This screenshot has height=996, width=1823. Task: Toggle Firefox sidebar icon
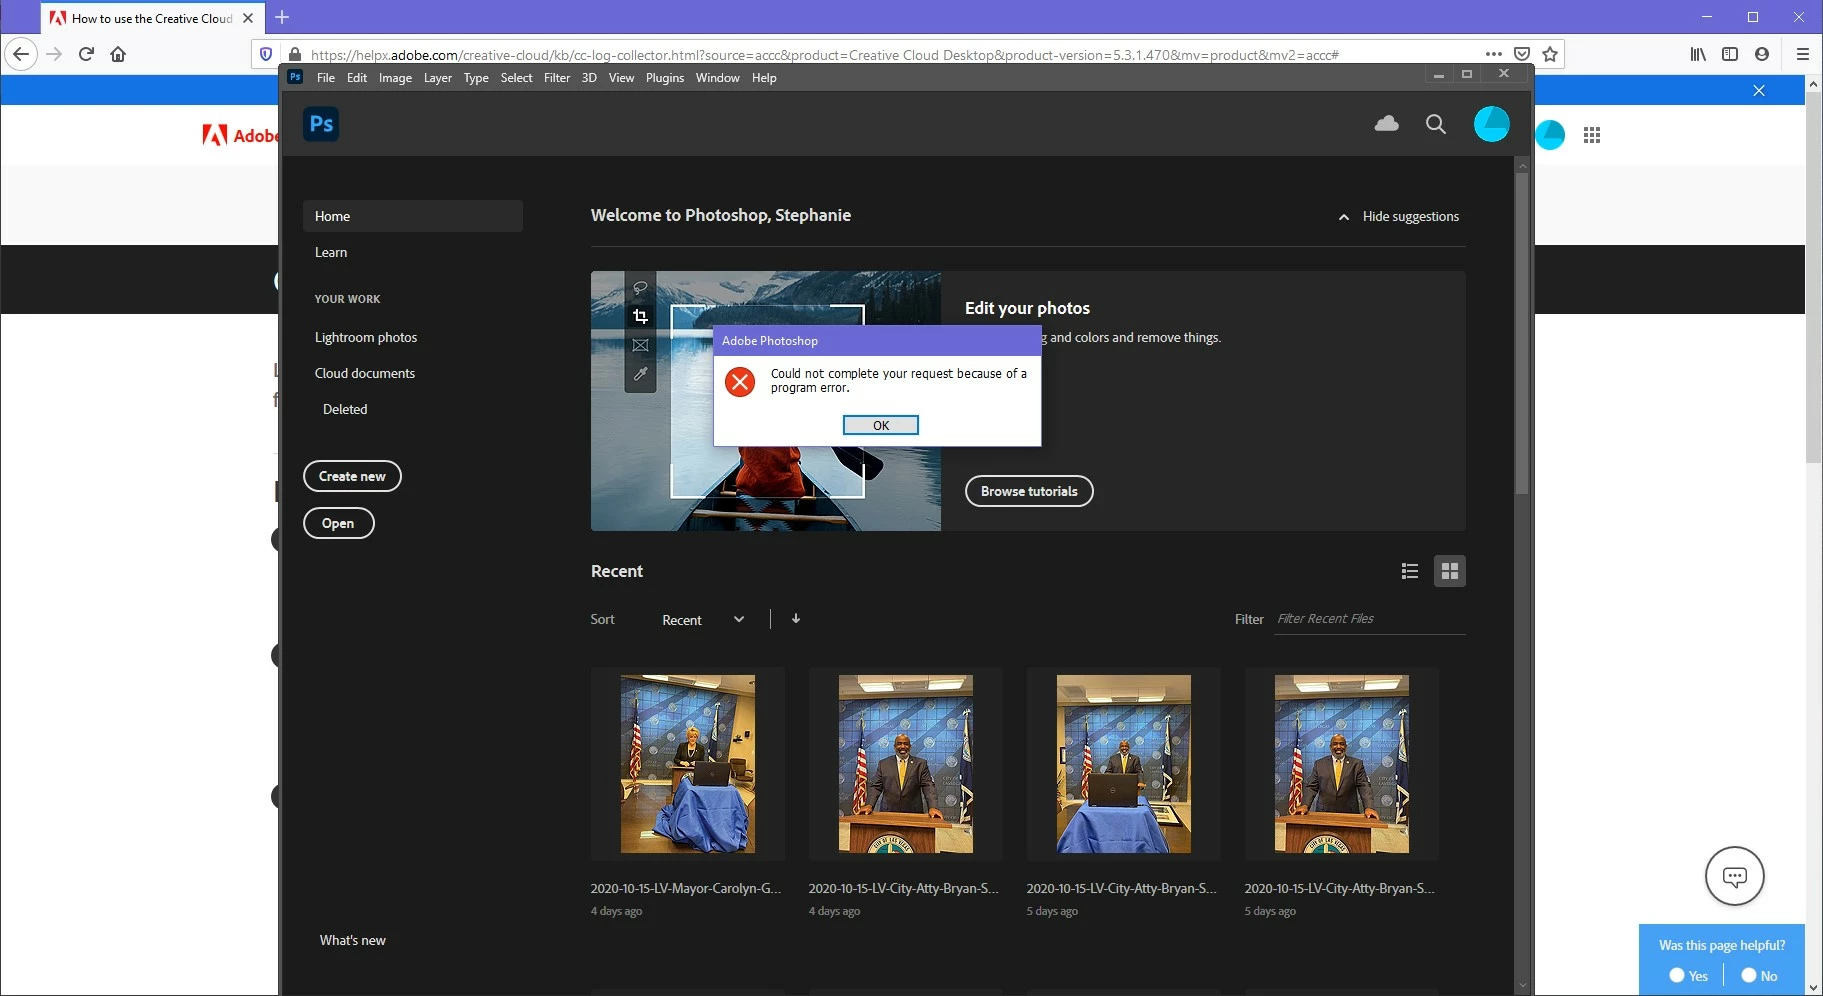click(1730, 54)
